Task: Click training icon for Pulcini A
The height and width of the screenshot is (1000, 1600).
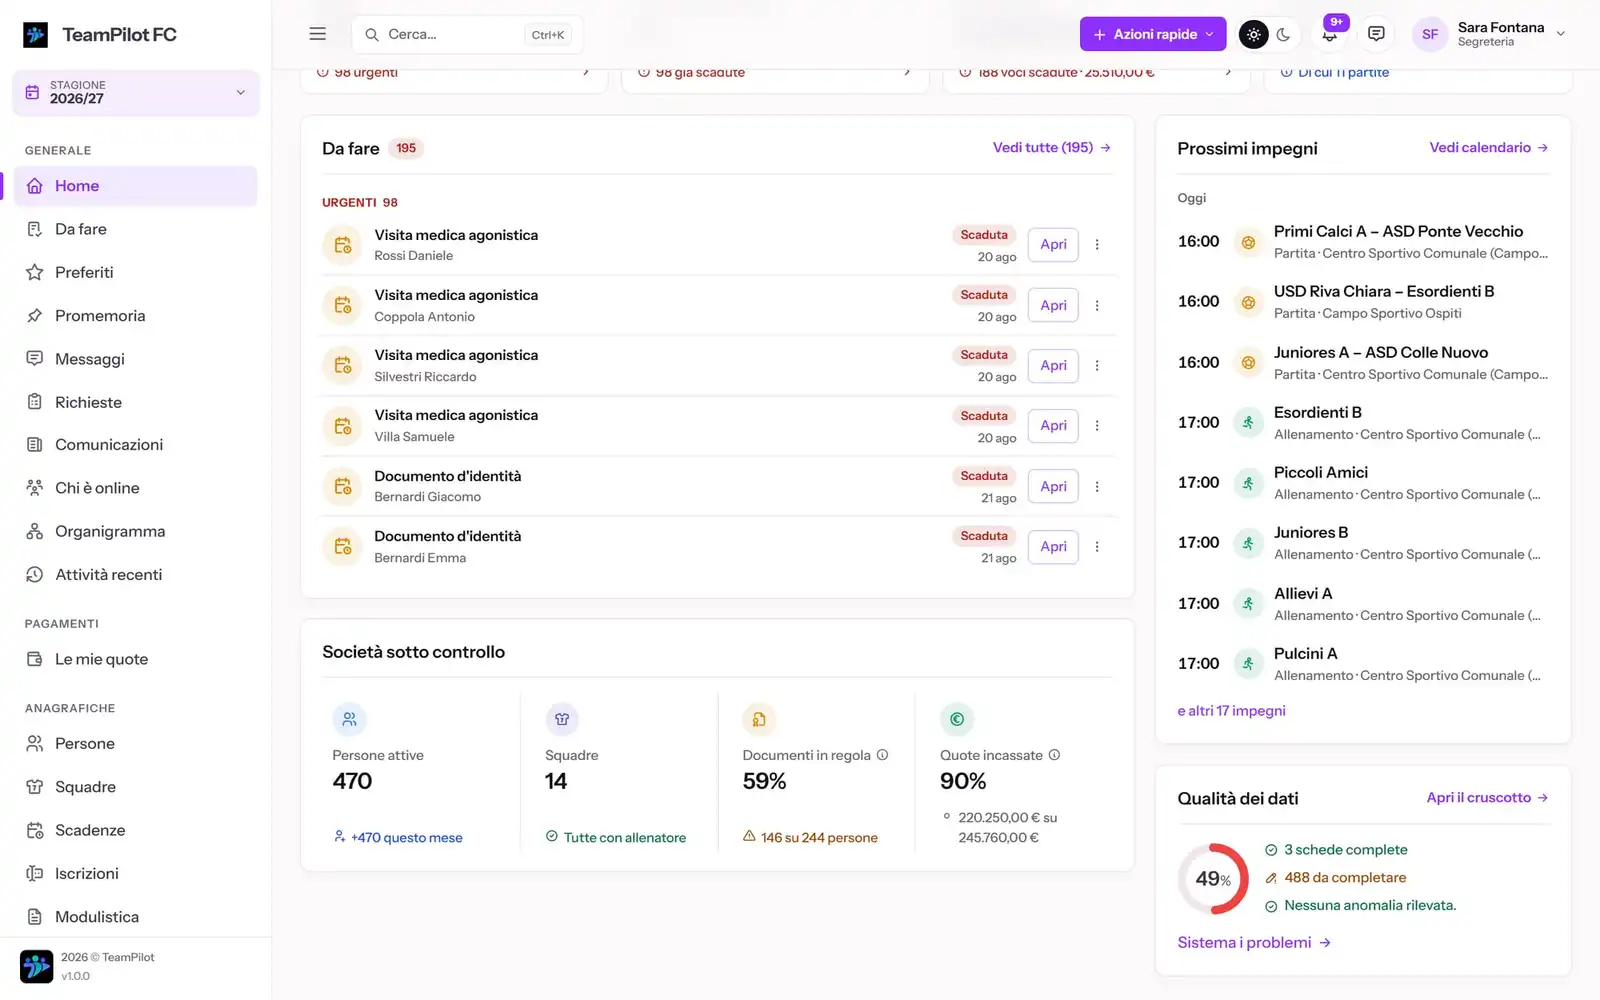Action: point(1248,664)
